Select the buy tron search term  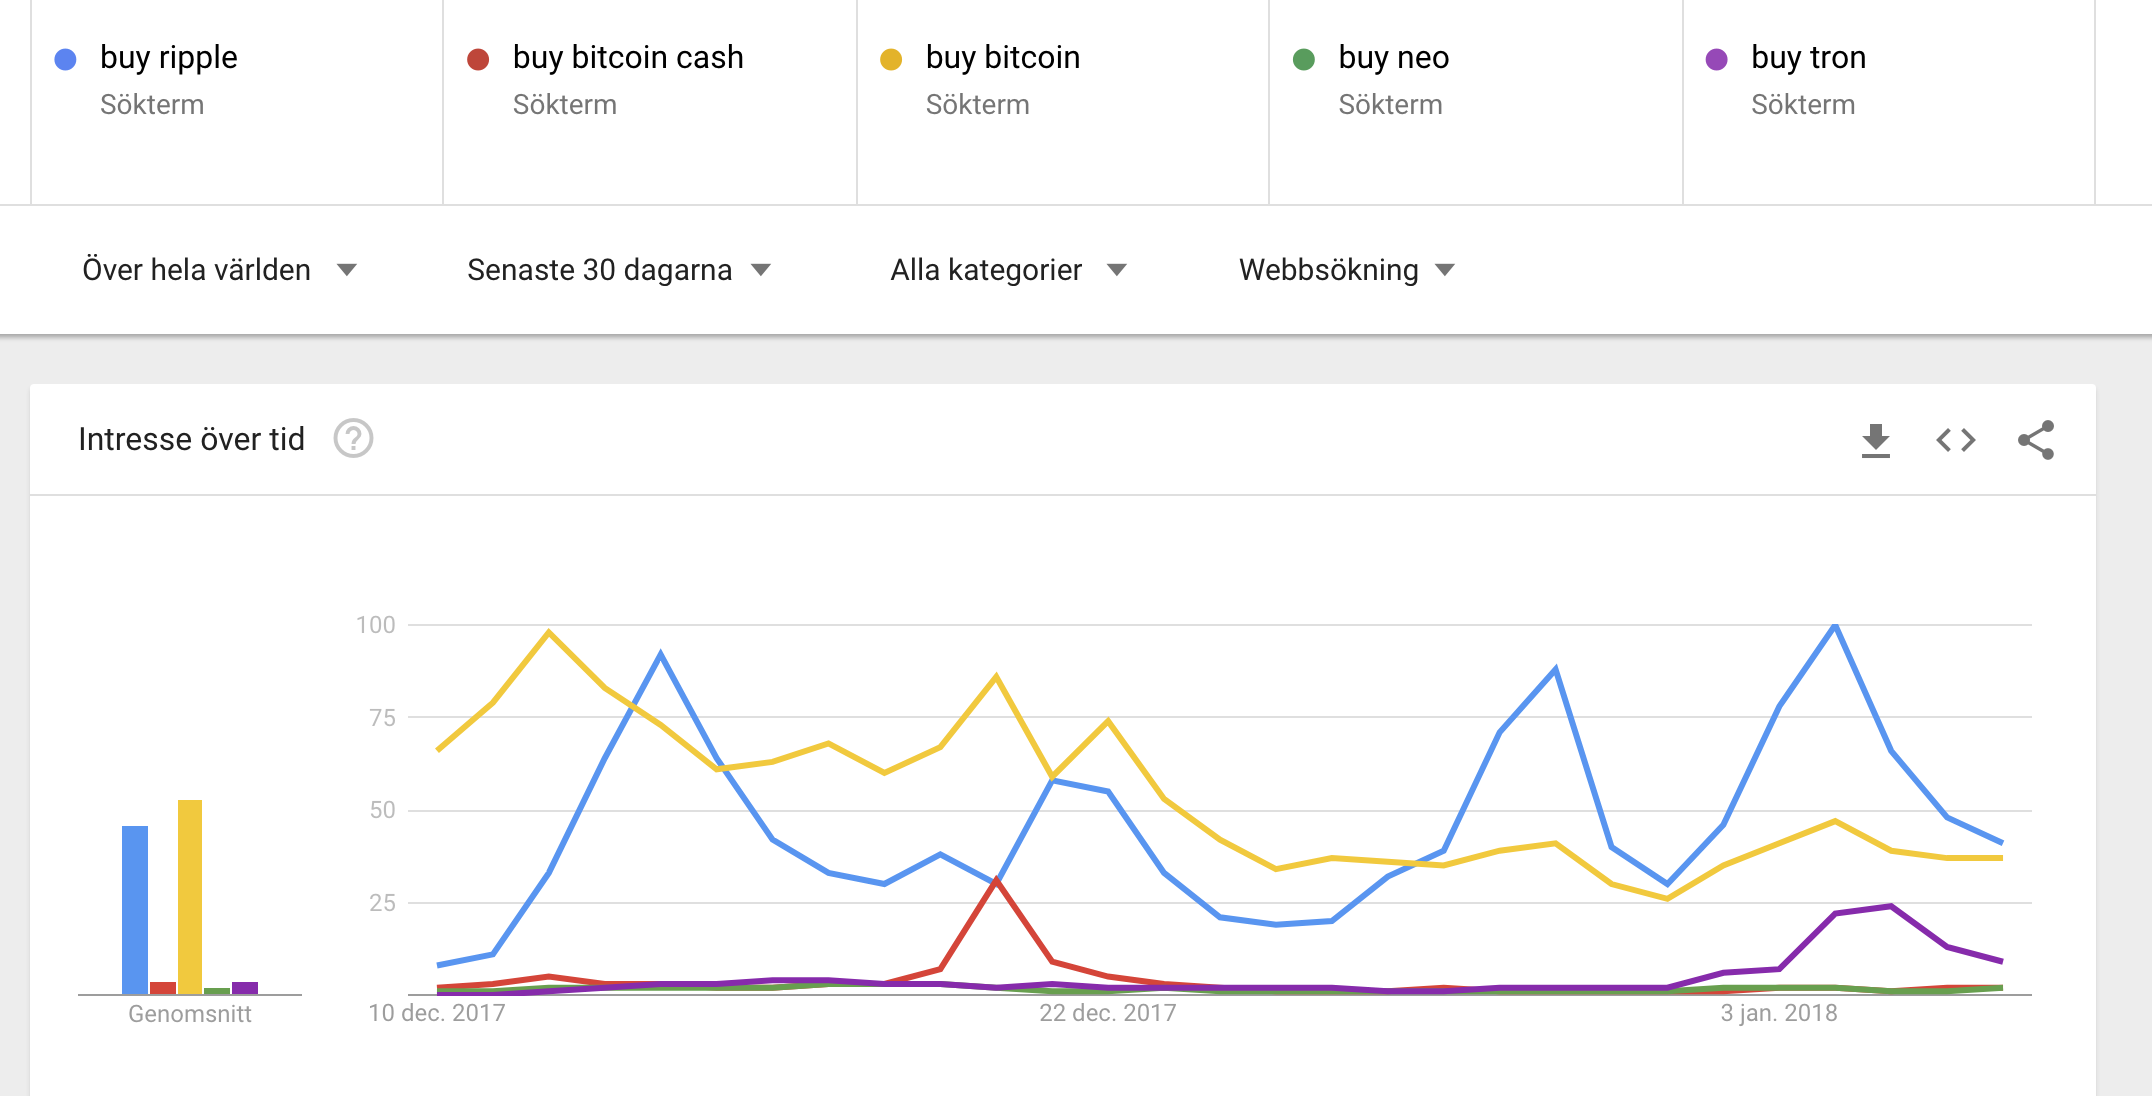point(1808,58)
